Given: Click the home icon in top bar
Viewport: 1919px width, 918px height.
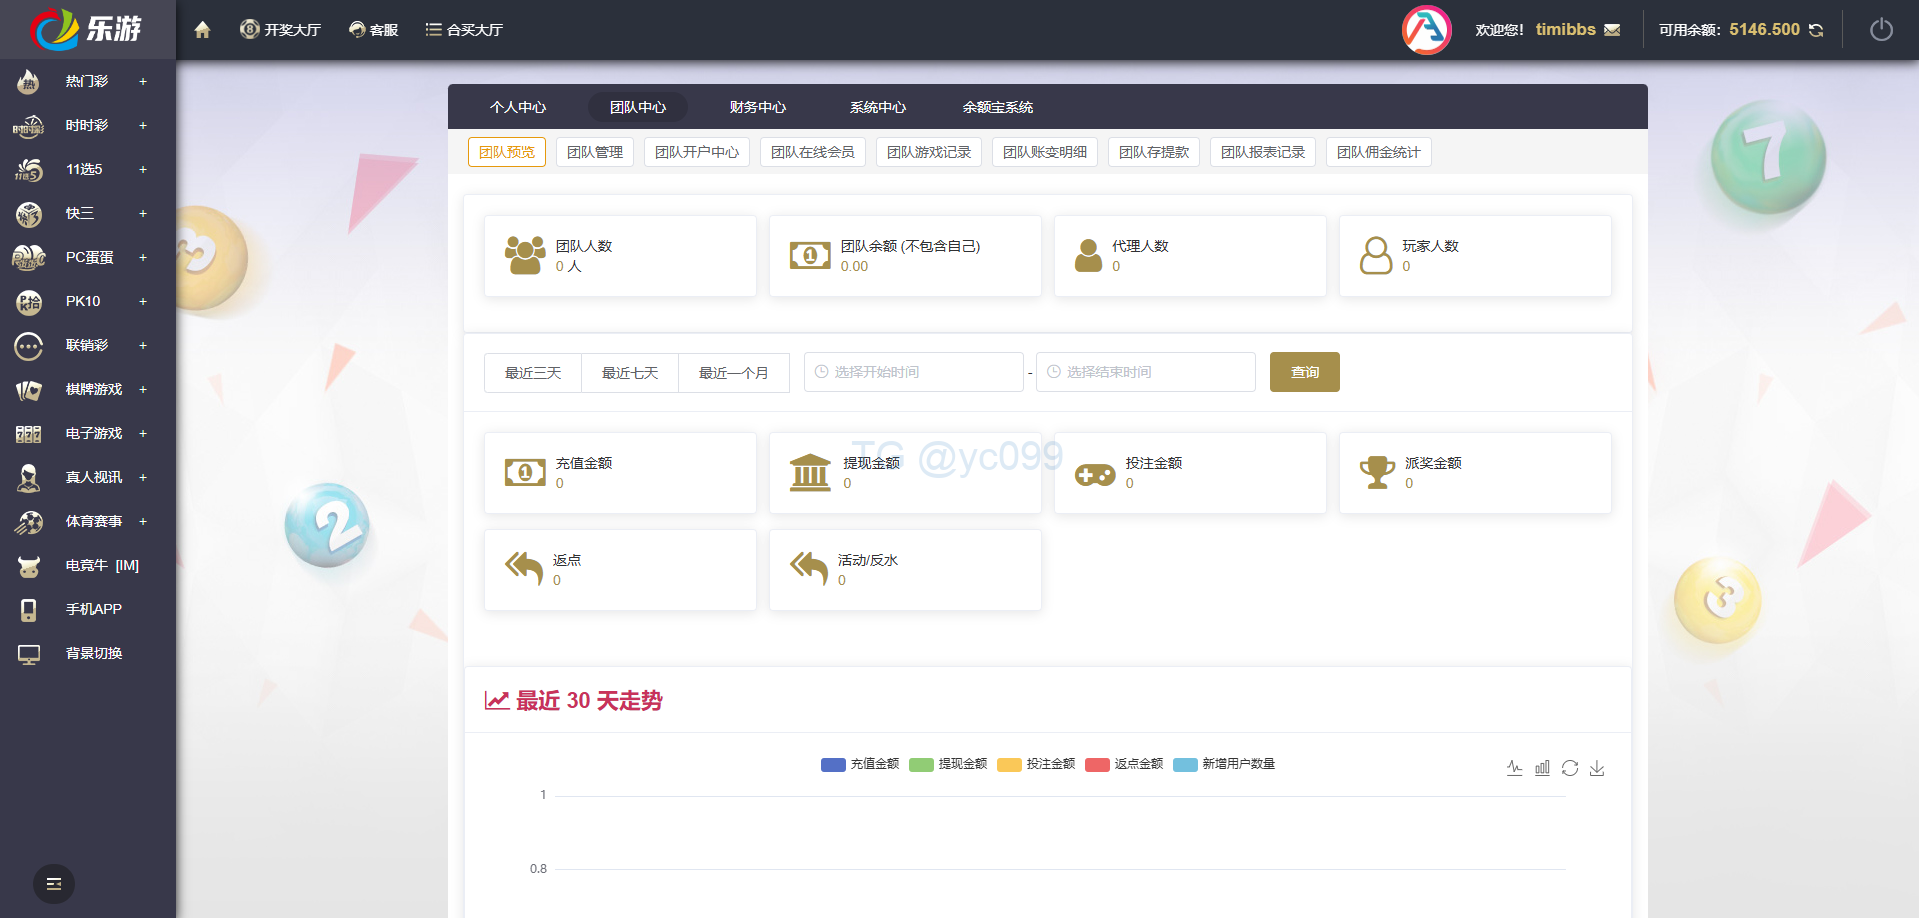Looking at the screenshot, I should click(202, 30).
